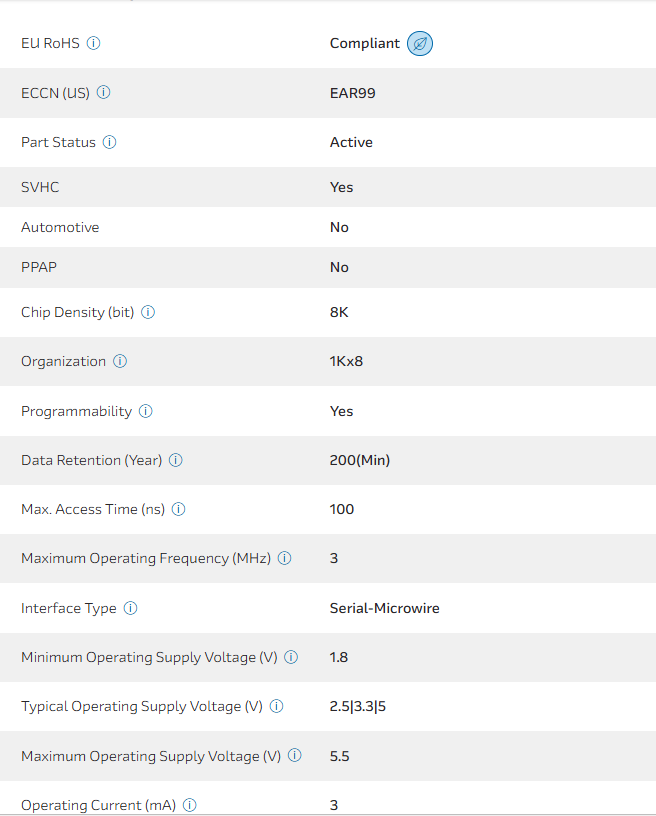
Task: Click the green leaf RoHS compliant badge
Action: click(420, 44)
